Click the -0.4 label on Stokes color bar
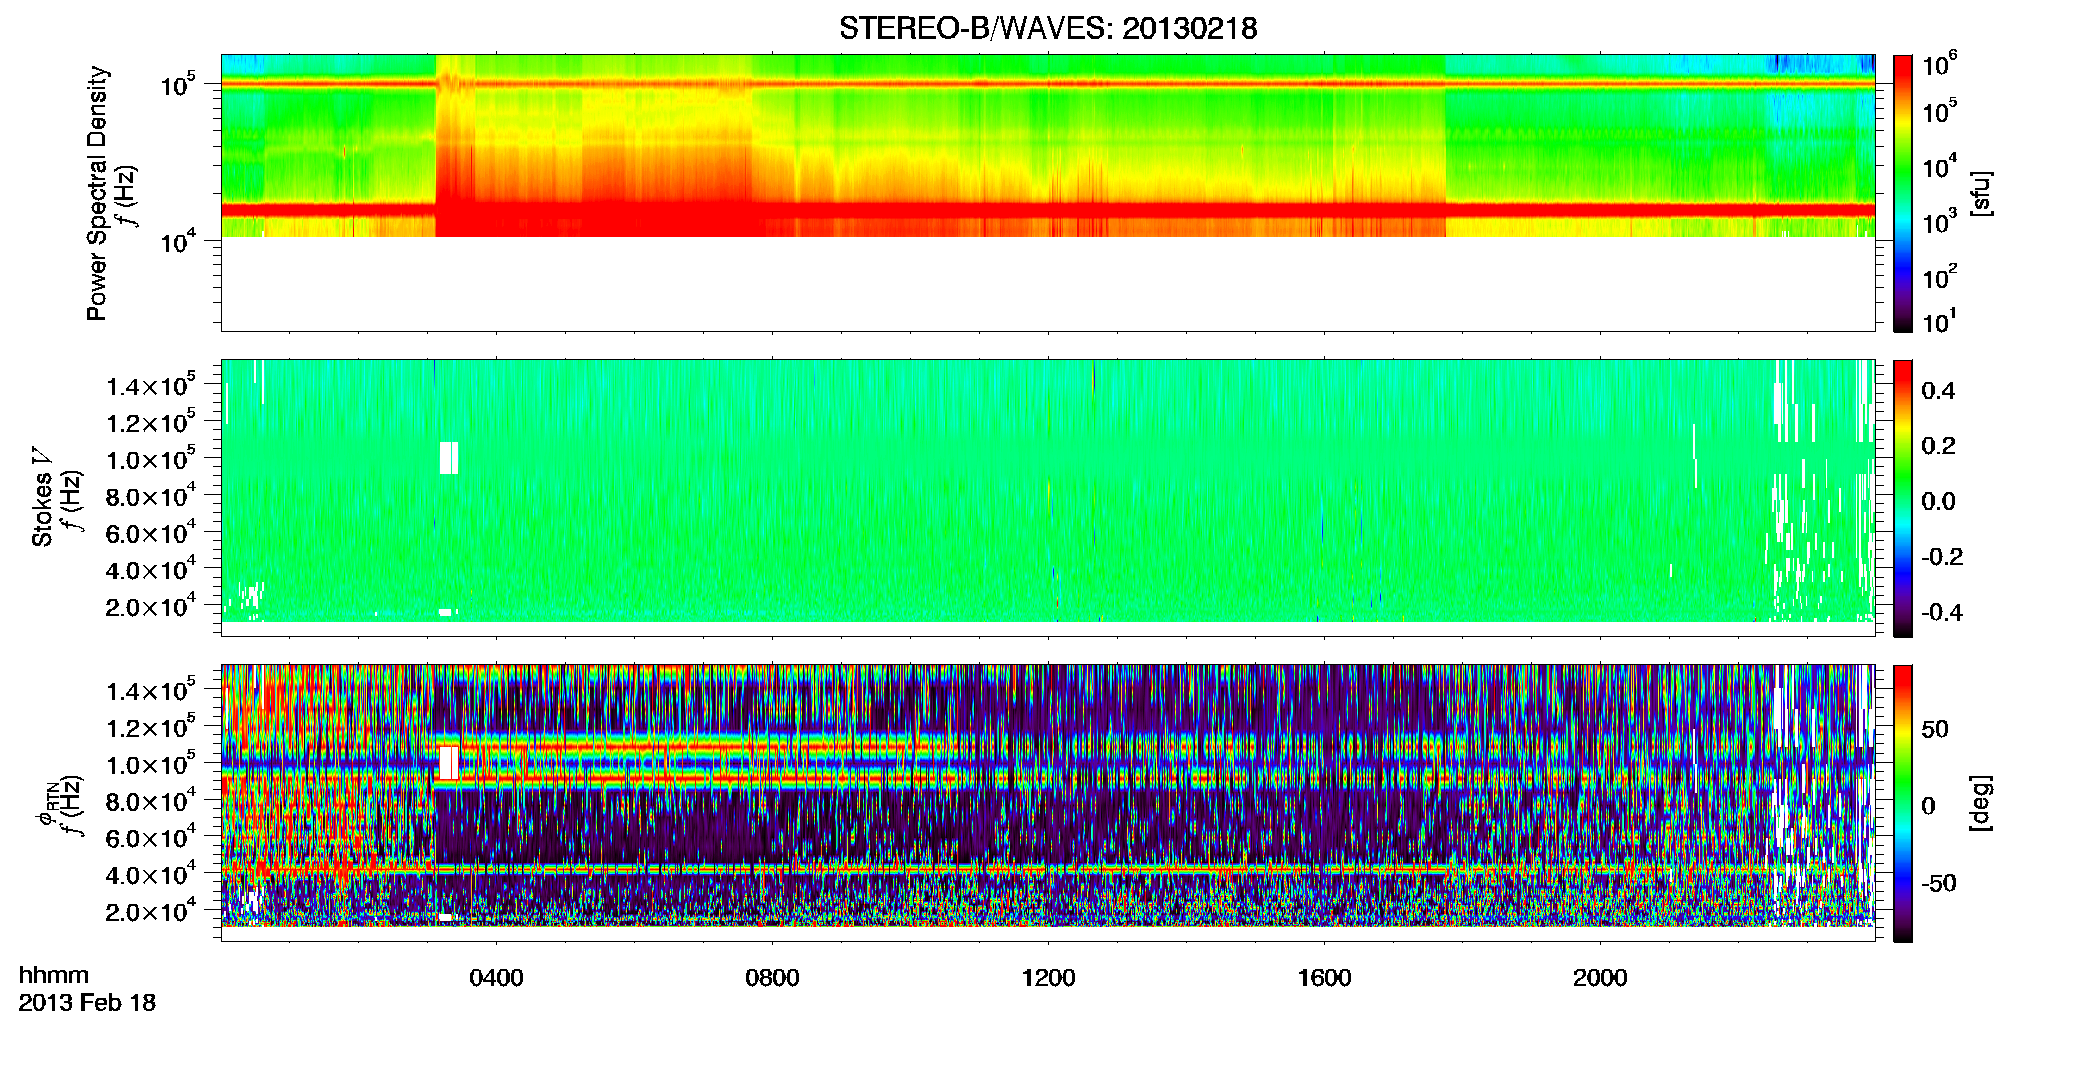 pos(1942,612)
